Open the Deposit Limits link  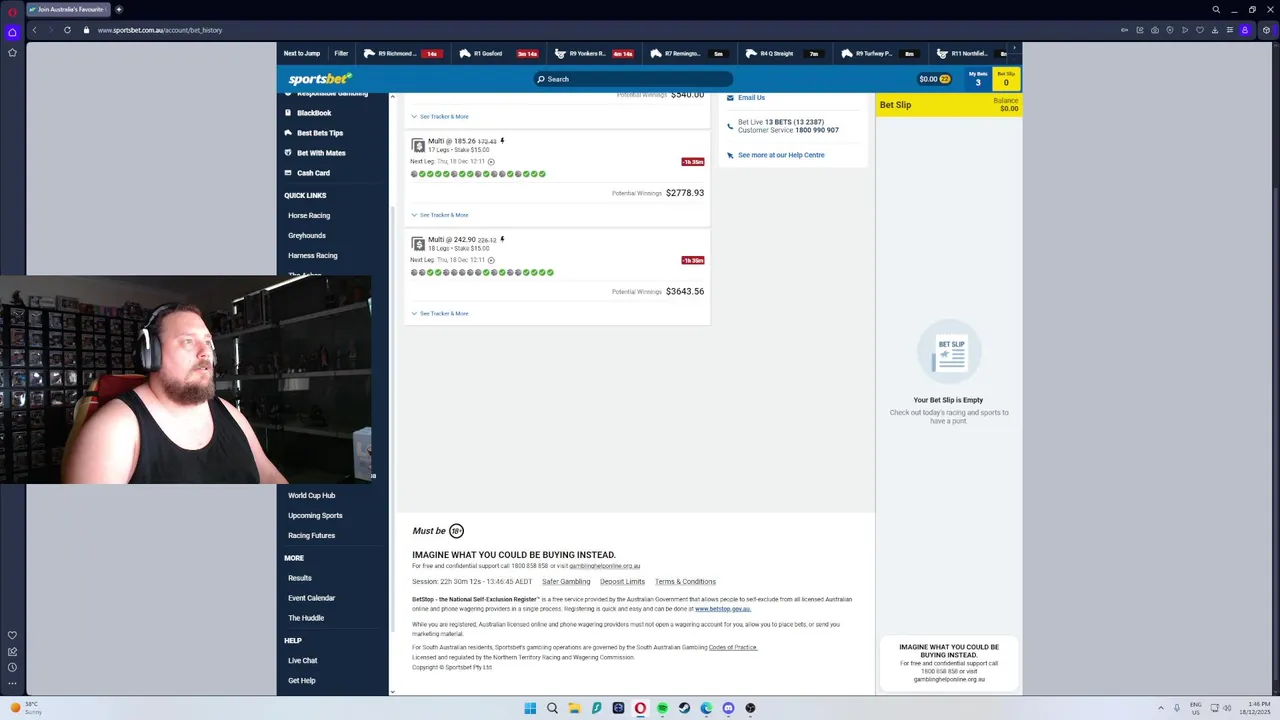(x=622, y=581)
